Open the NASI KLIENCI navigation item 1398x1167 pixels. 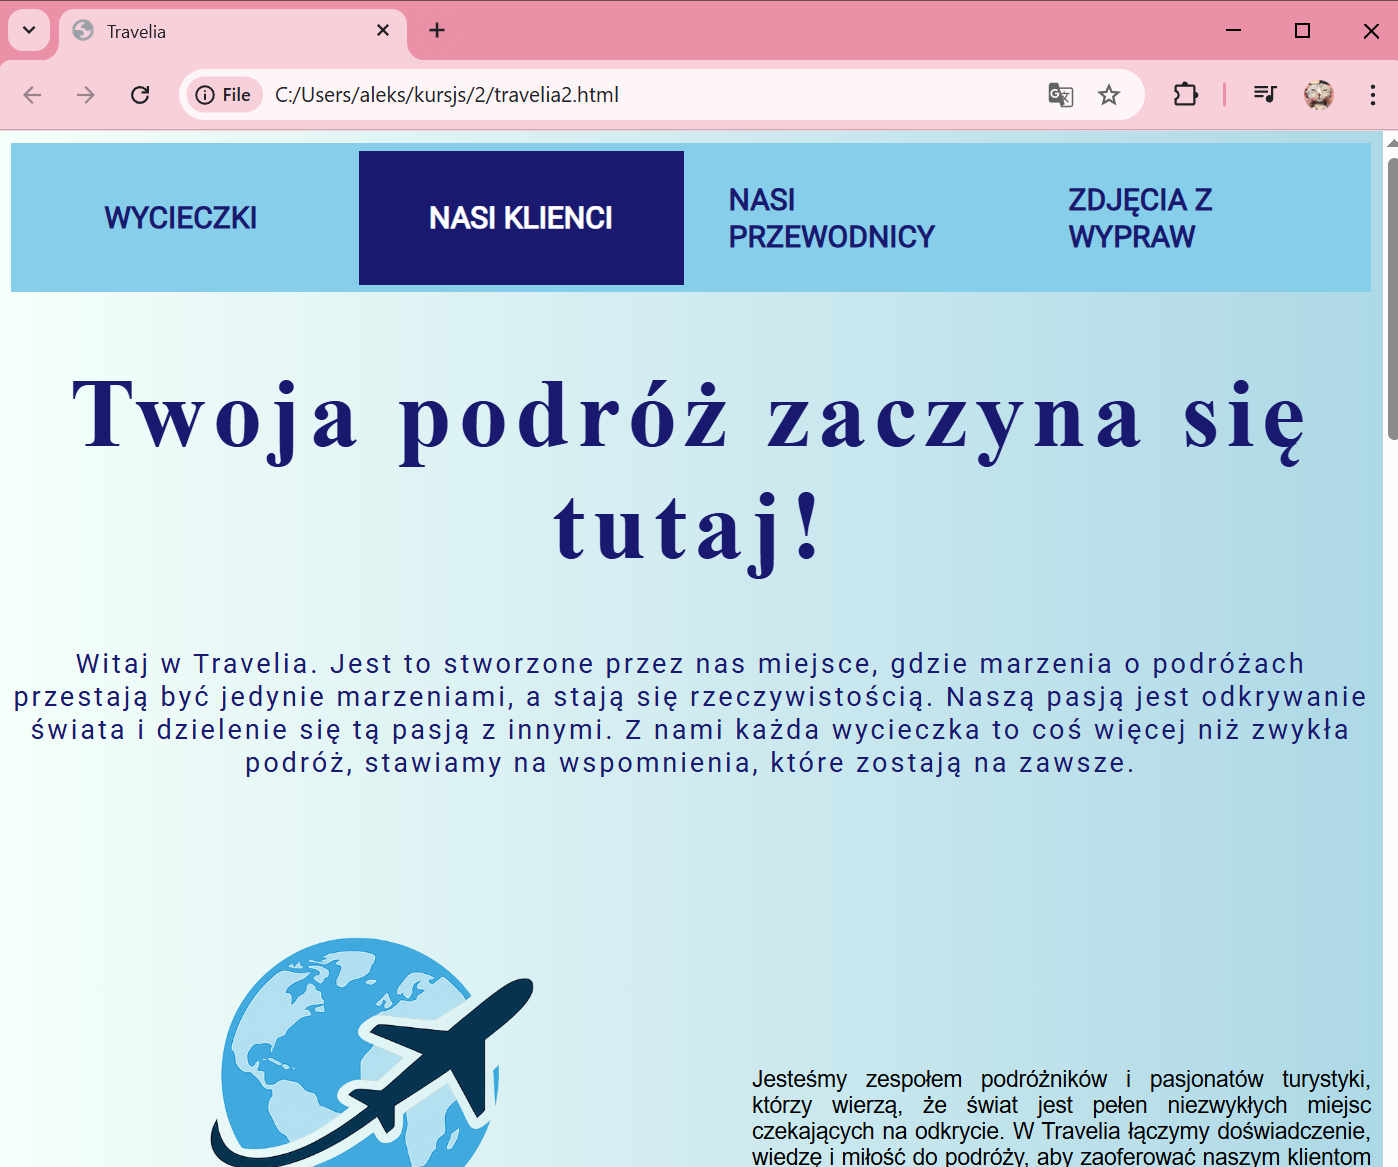[x=521, y=218]
